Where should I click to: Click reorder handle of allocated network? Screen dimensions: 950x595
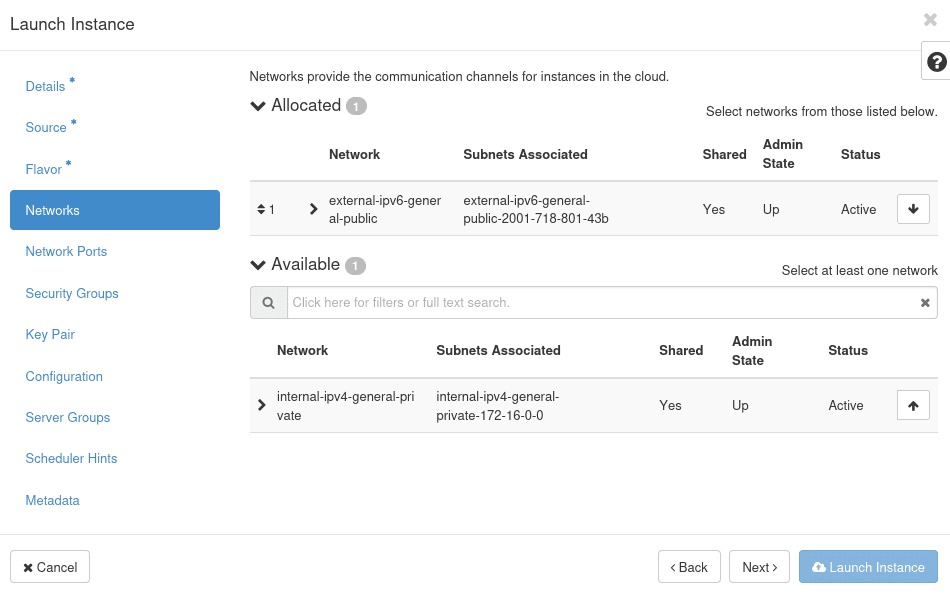coord(261,209)
